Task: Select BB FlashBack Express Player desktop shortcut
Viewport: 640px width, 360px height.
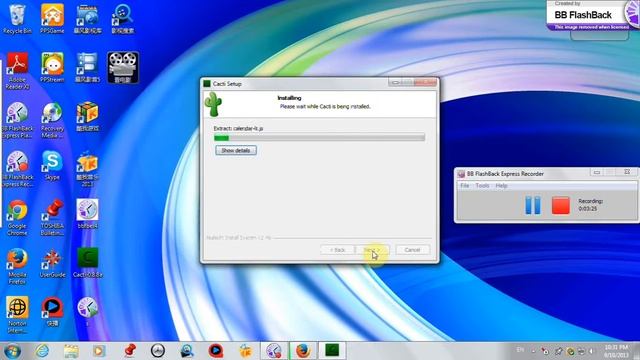Action: point(17,120)
